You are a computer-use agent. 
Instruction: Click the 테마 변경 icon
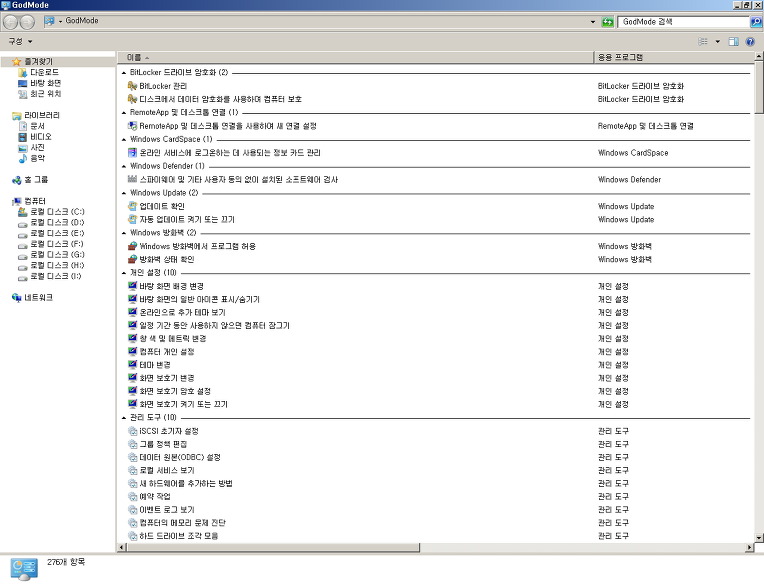(132, 364)
